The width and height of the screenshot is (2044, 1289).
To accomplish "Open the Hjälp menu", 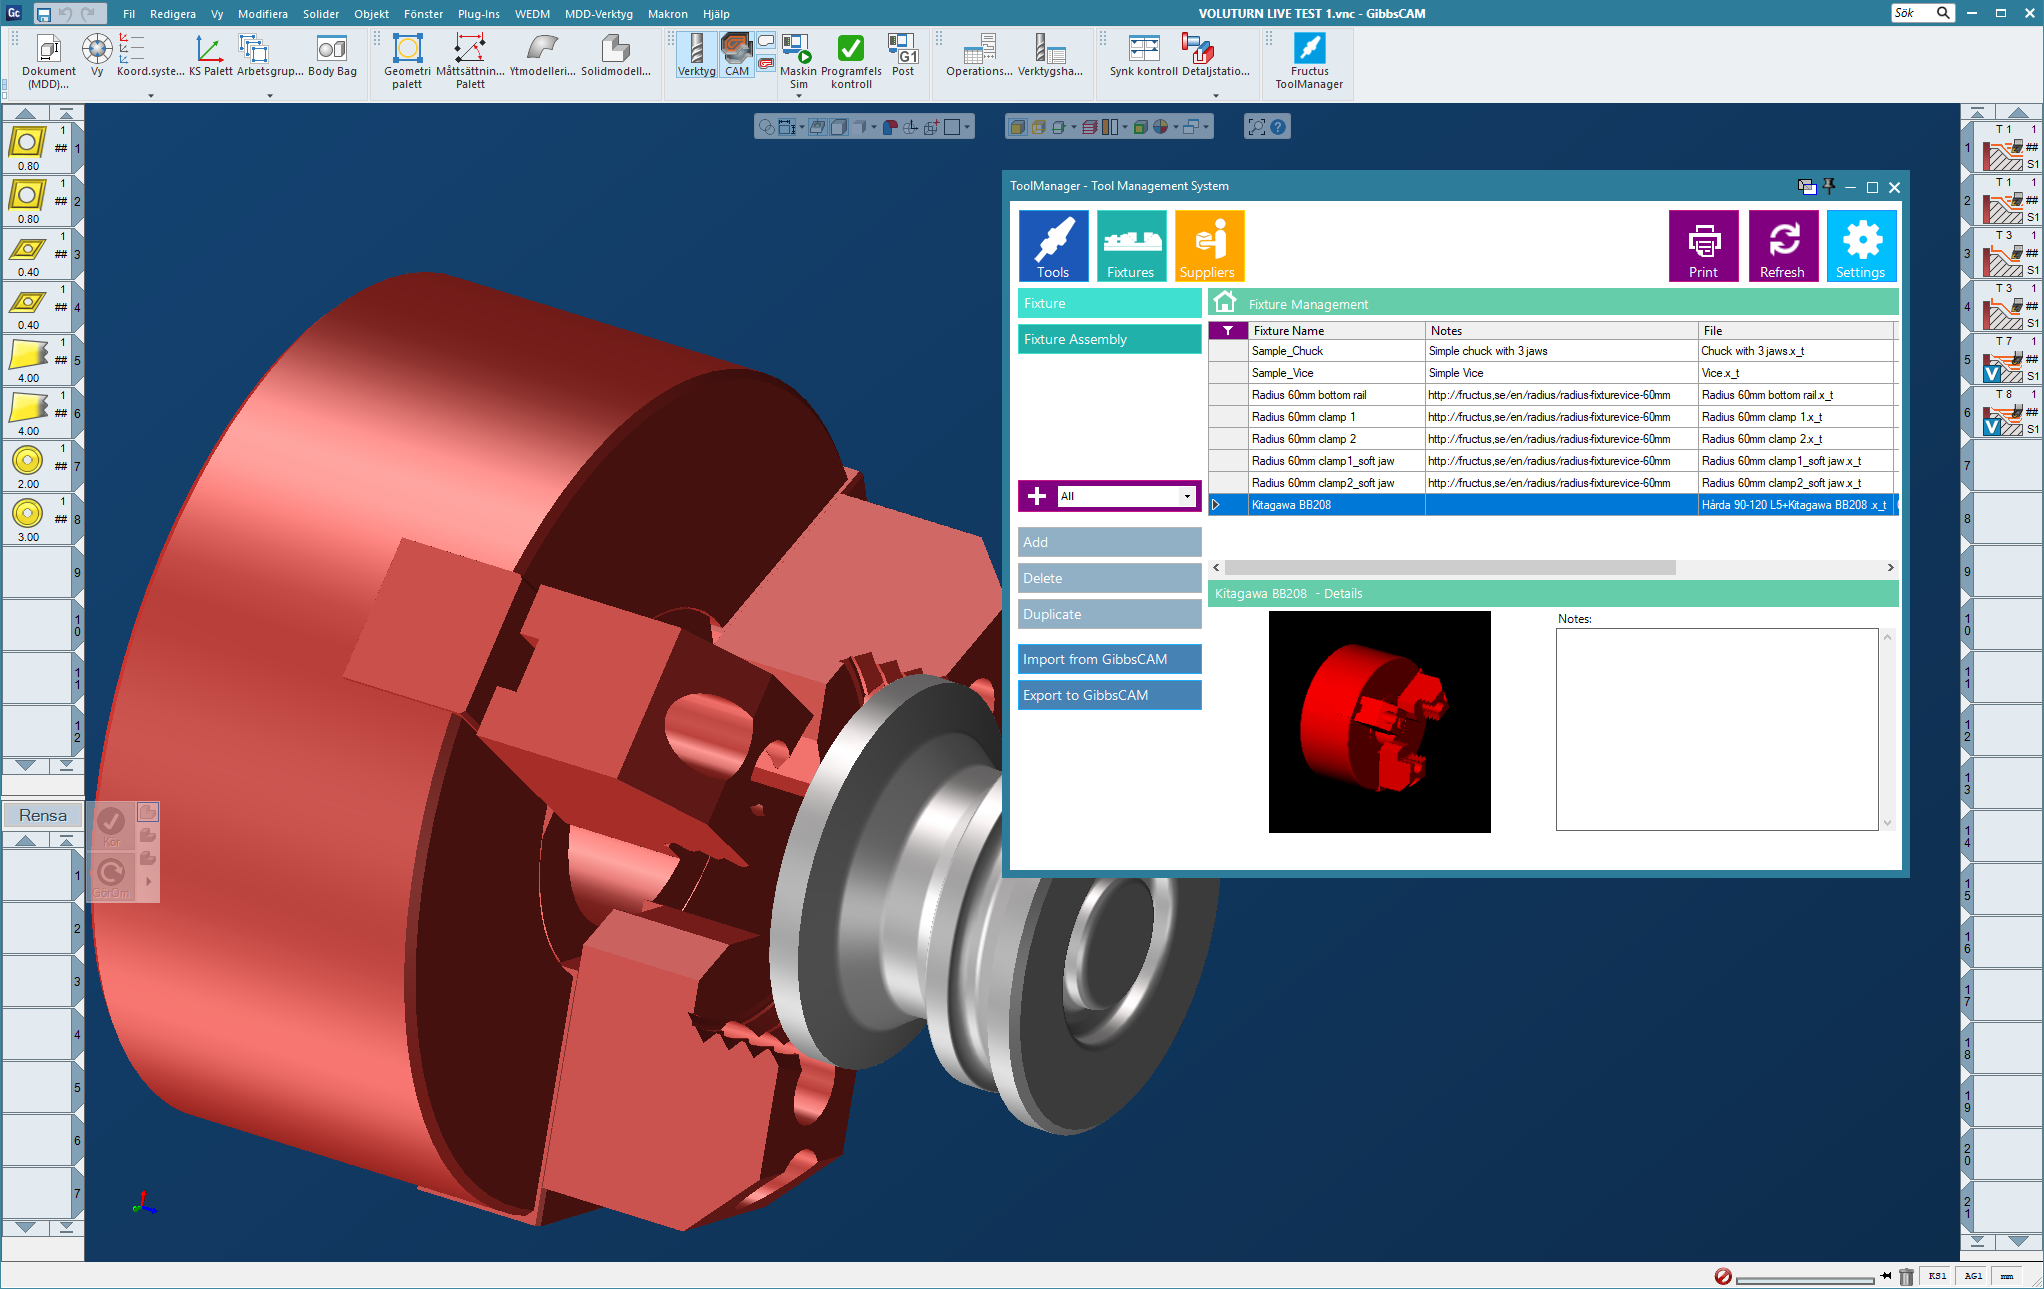I will click(x=716, y=14).
